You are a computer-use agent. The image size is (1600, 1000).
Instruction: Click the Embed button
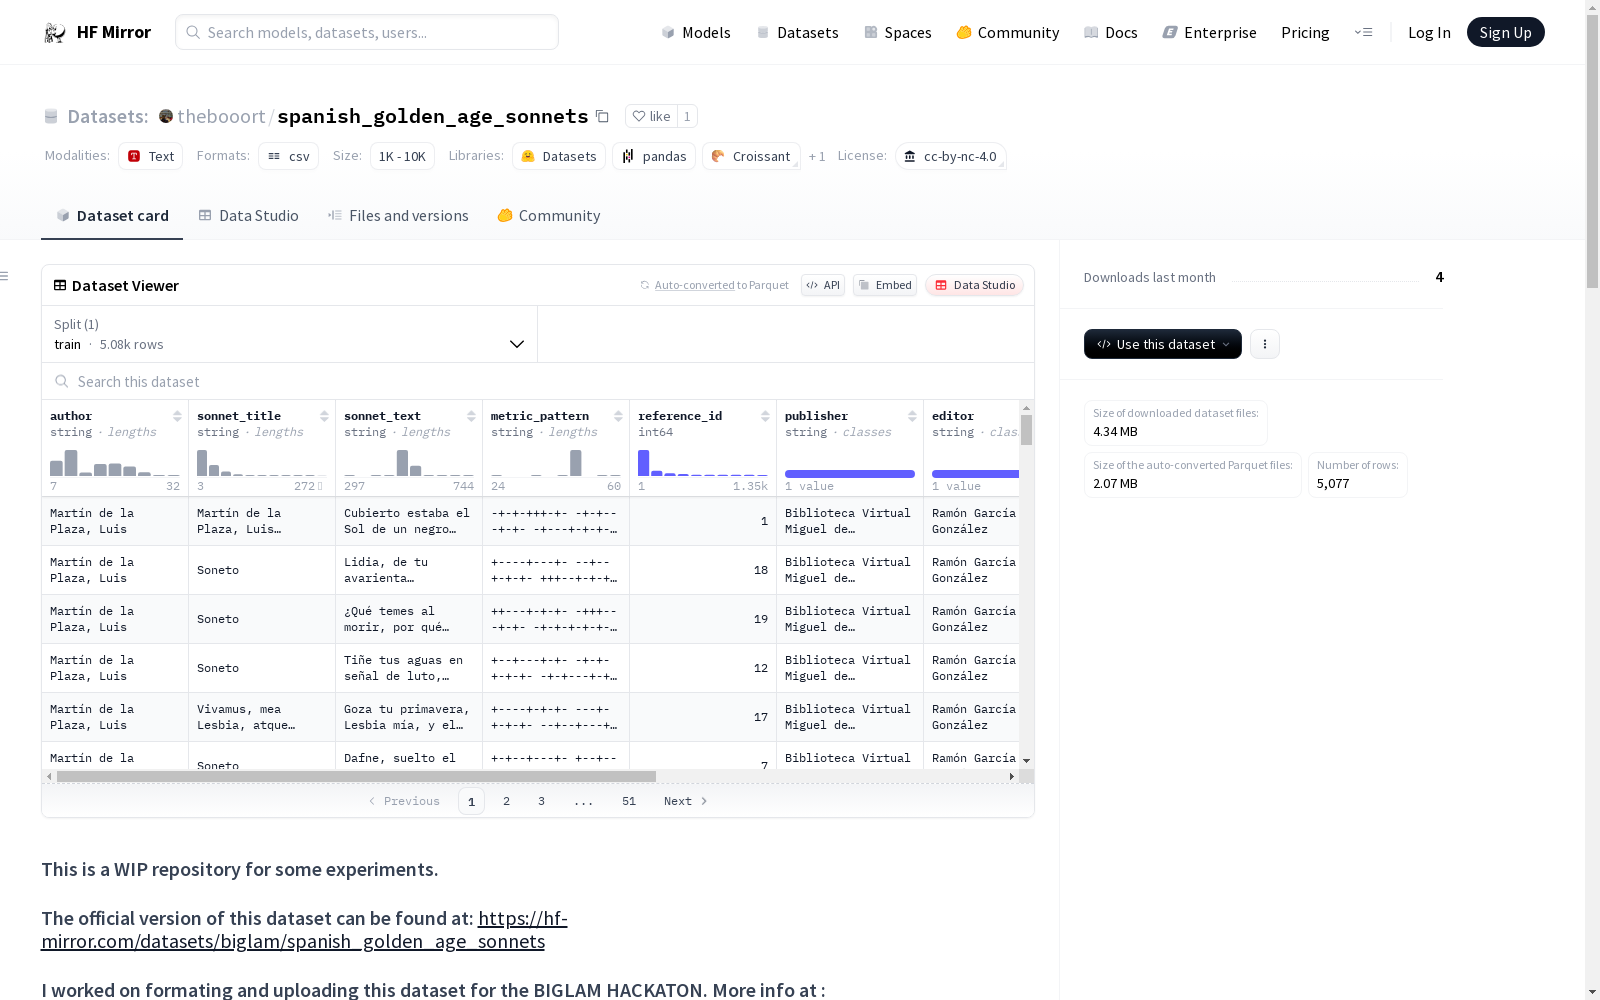coord(885,285)
